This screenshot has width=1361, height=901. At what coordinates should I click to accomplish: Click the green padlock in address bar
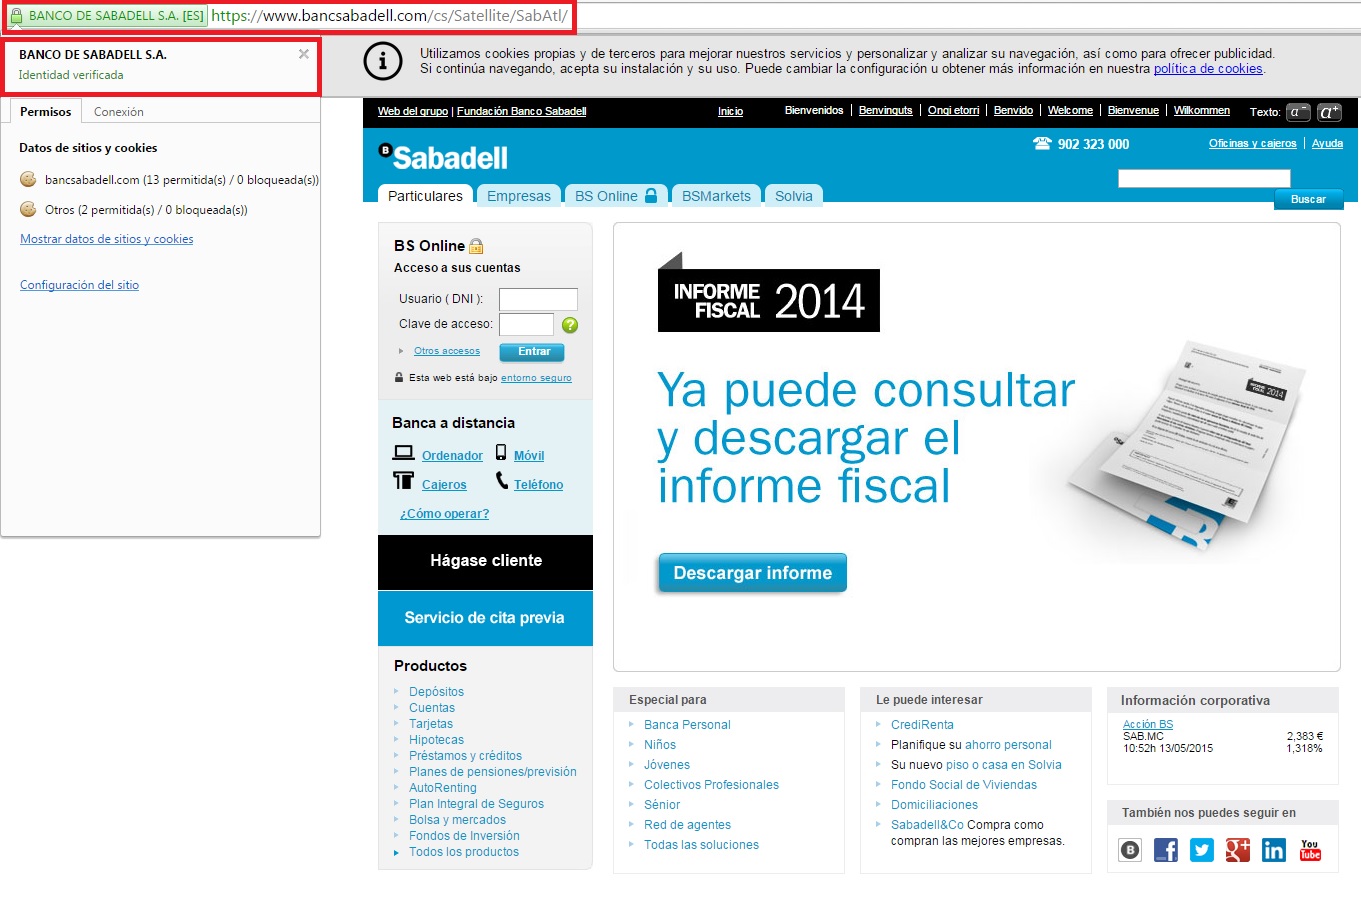click(16, 16)
